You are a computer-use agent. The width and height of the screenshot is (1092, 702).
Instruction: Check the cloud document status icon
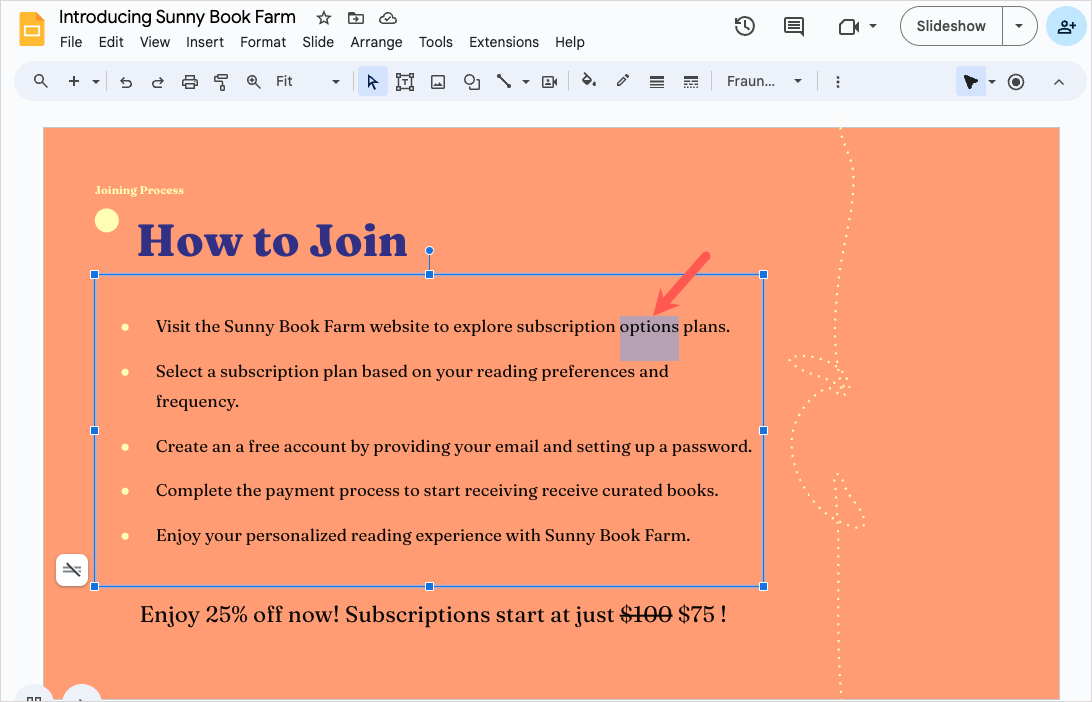388,18
